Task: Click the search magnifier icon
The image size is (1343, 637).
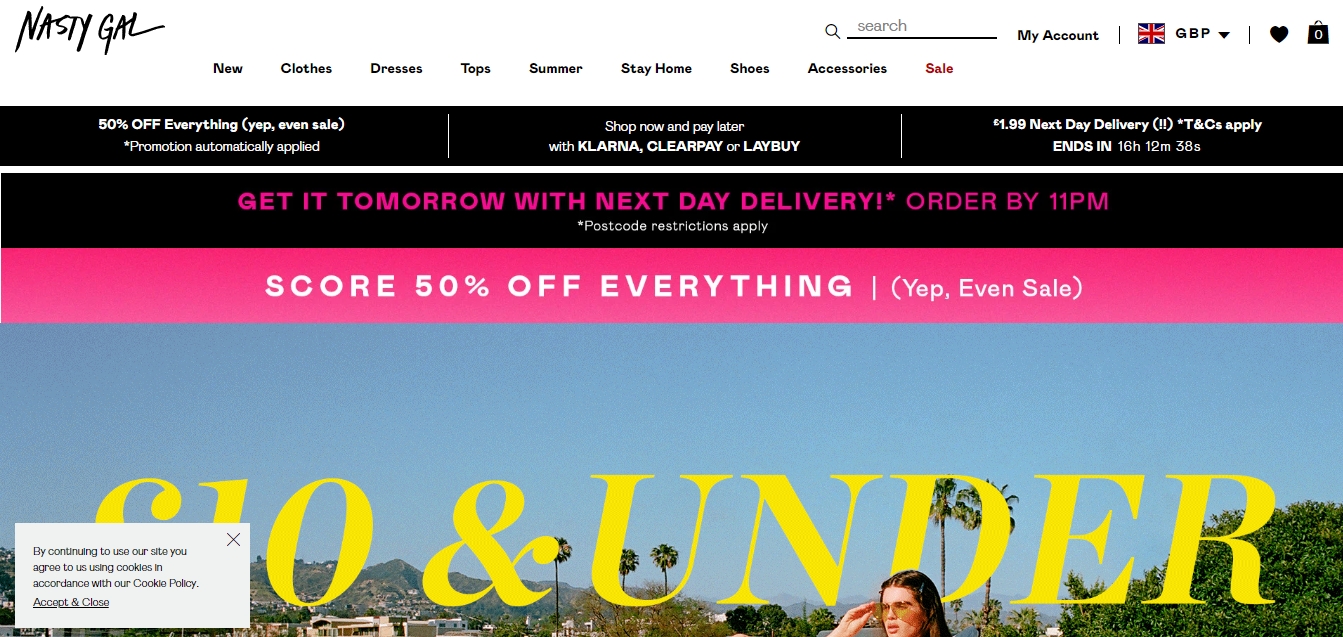Action: click(x=832, y=32)
